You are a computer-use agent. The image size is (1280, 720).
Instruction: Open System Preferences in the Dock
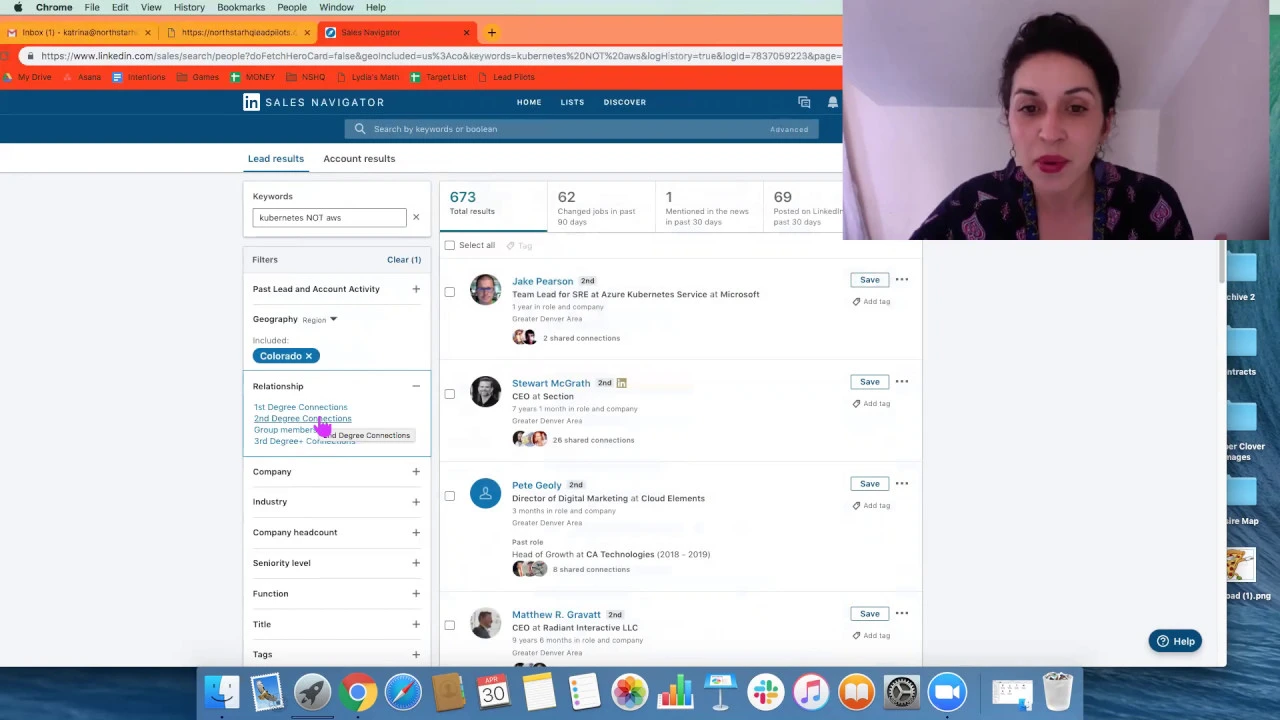click(901, 692)
